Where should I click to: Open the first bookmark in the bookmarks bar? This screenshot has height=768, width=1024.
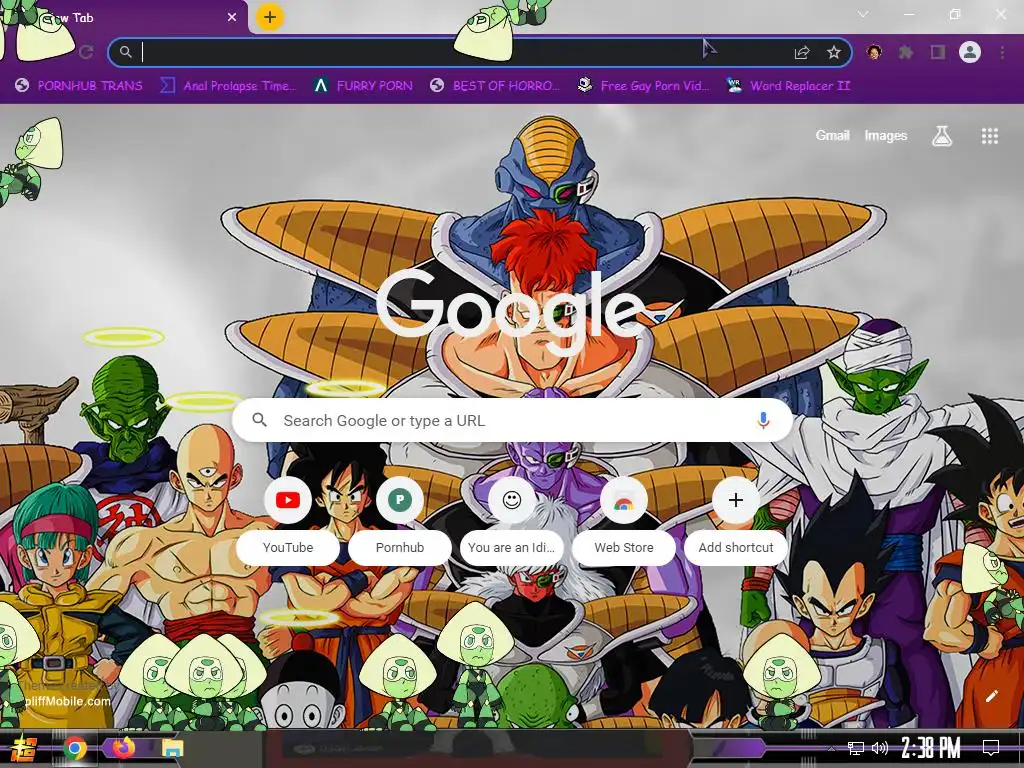point(78,86)
